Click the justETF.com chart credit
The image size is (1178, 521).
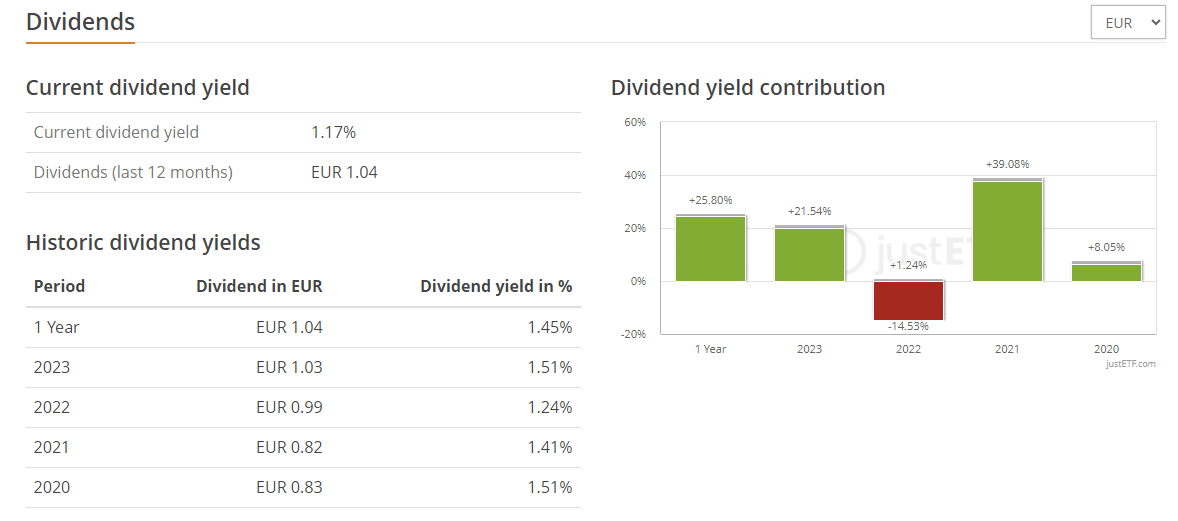[1131, 364]
